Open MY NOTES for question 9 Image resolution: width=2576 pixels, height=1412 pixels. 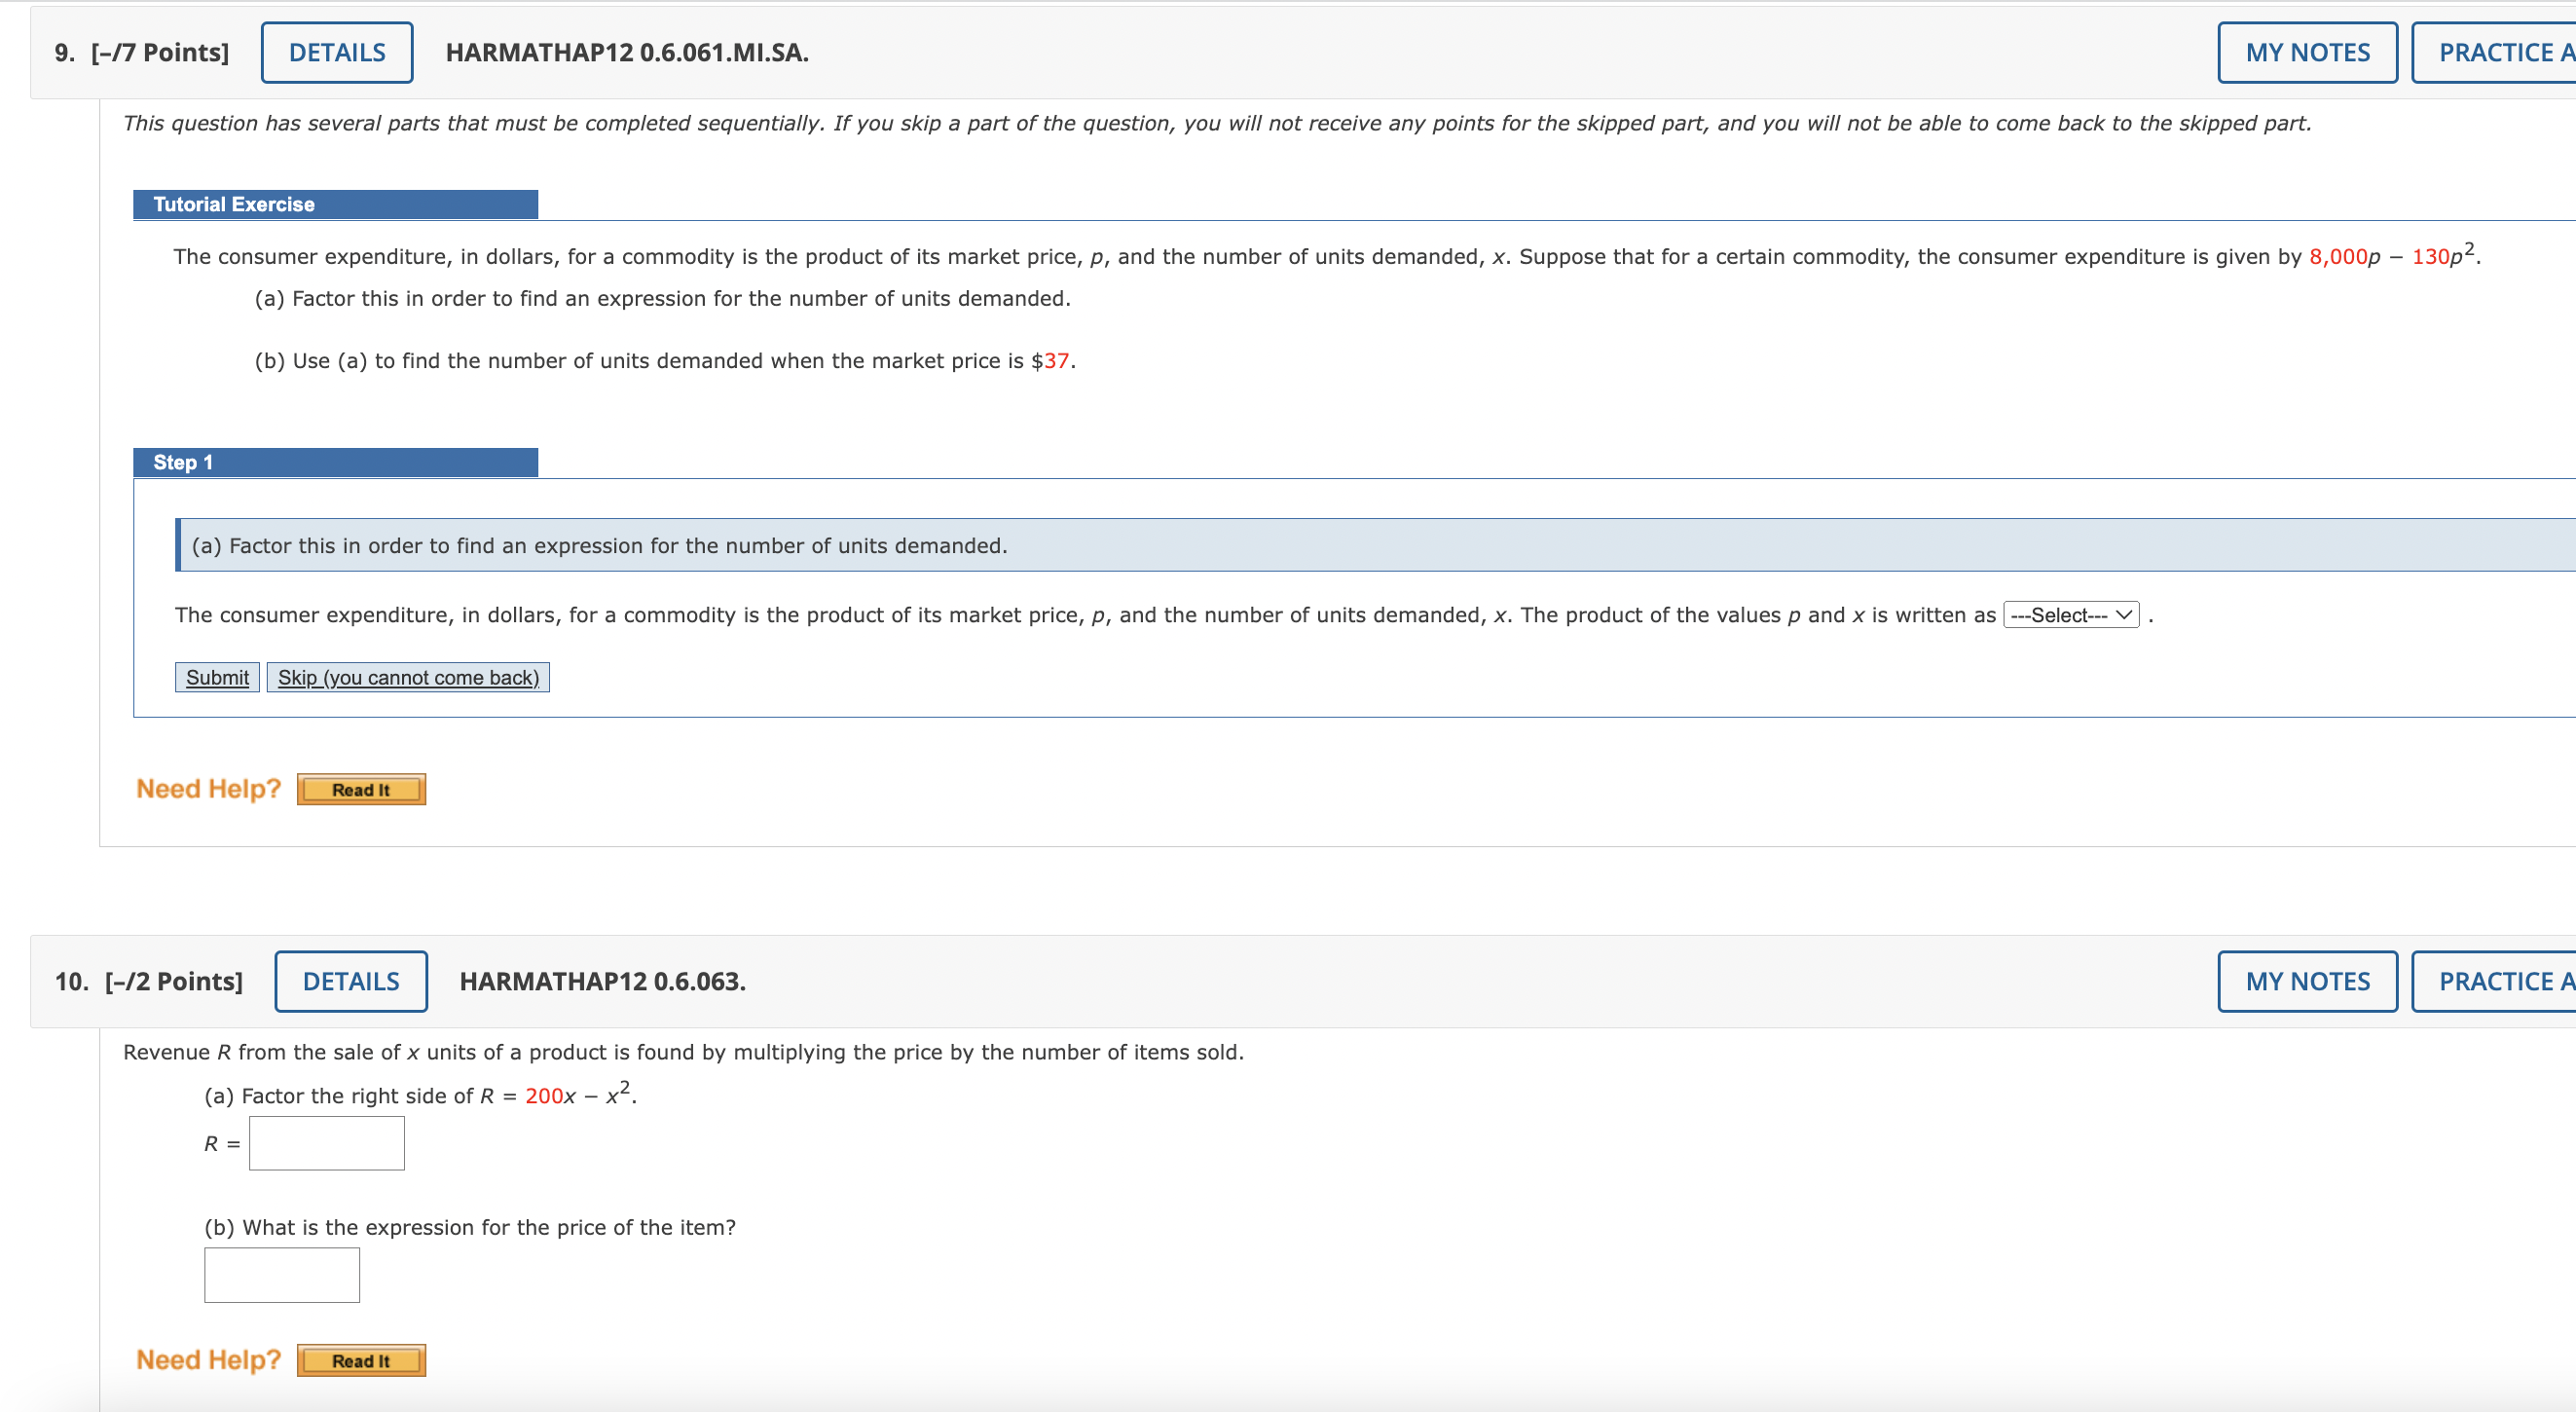pyautogui.click(x=2306, y=52)
